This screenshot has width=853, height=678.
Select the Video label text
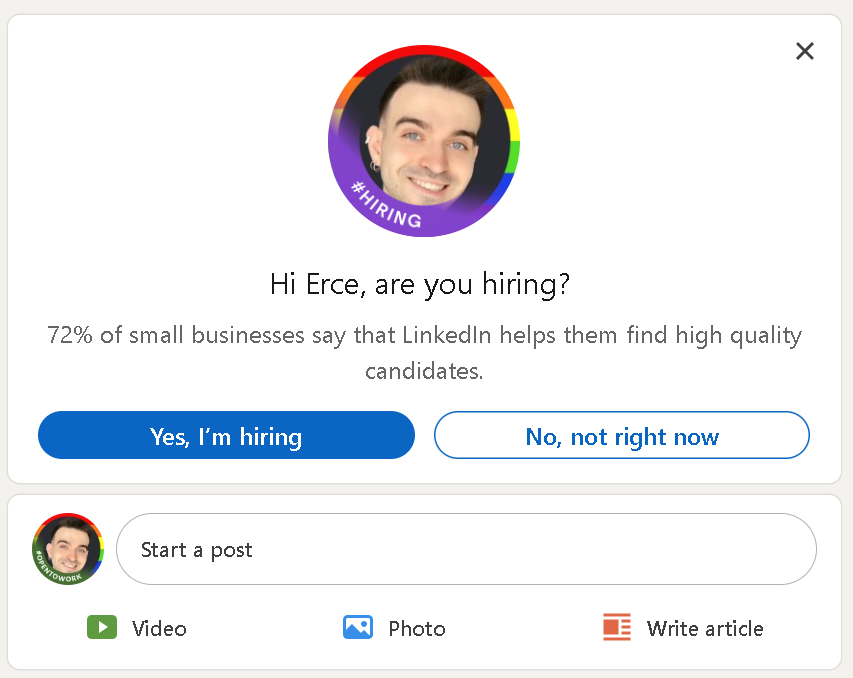coord(159,628)
